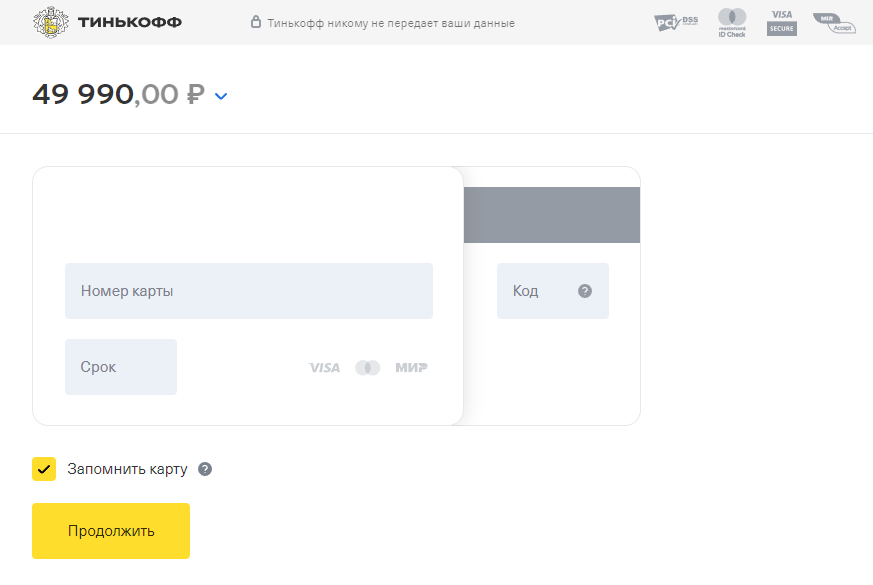Focus the Срок expiry date field
Image resolution: width=873 pixels, height=585 pixels.
121,367
